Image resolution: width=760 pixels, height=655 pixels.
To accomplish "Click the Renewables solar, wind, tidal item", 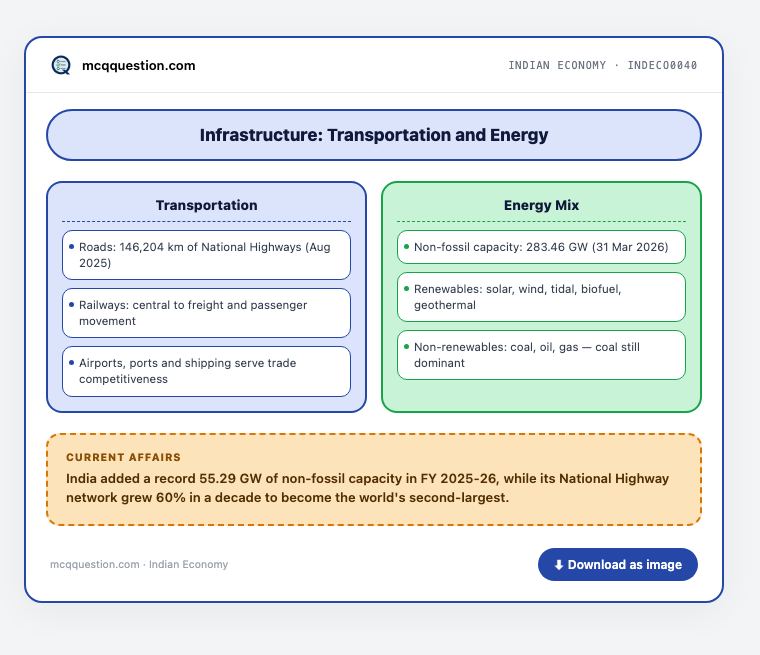I will point(541,297).
